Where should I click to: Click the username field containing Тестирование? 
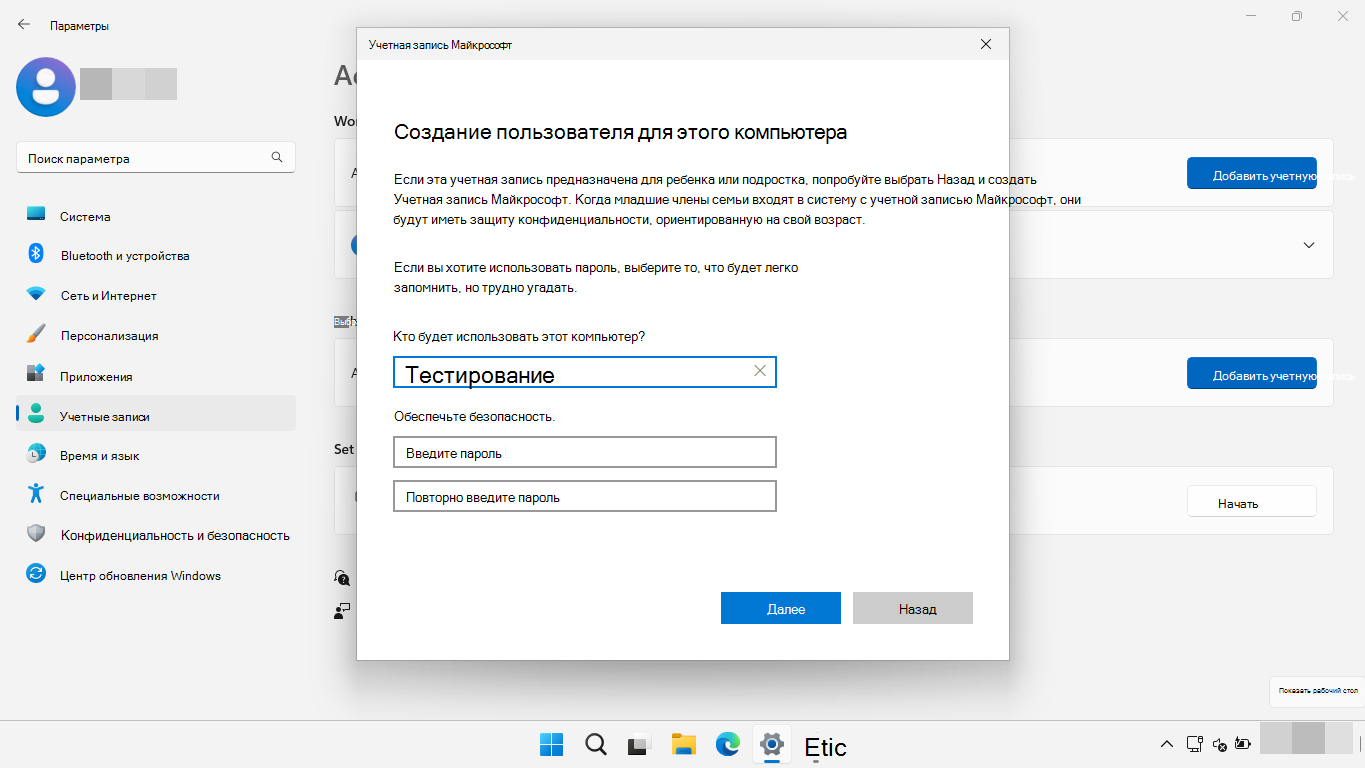point(585,372)
